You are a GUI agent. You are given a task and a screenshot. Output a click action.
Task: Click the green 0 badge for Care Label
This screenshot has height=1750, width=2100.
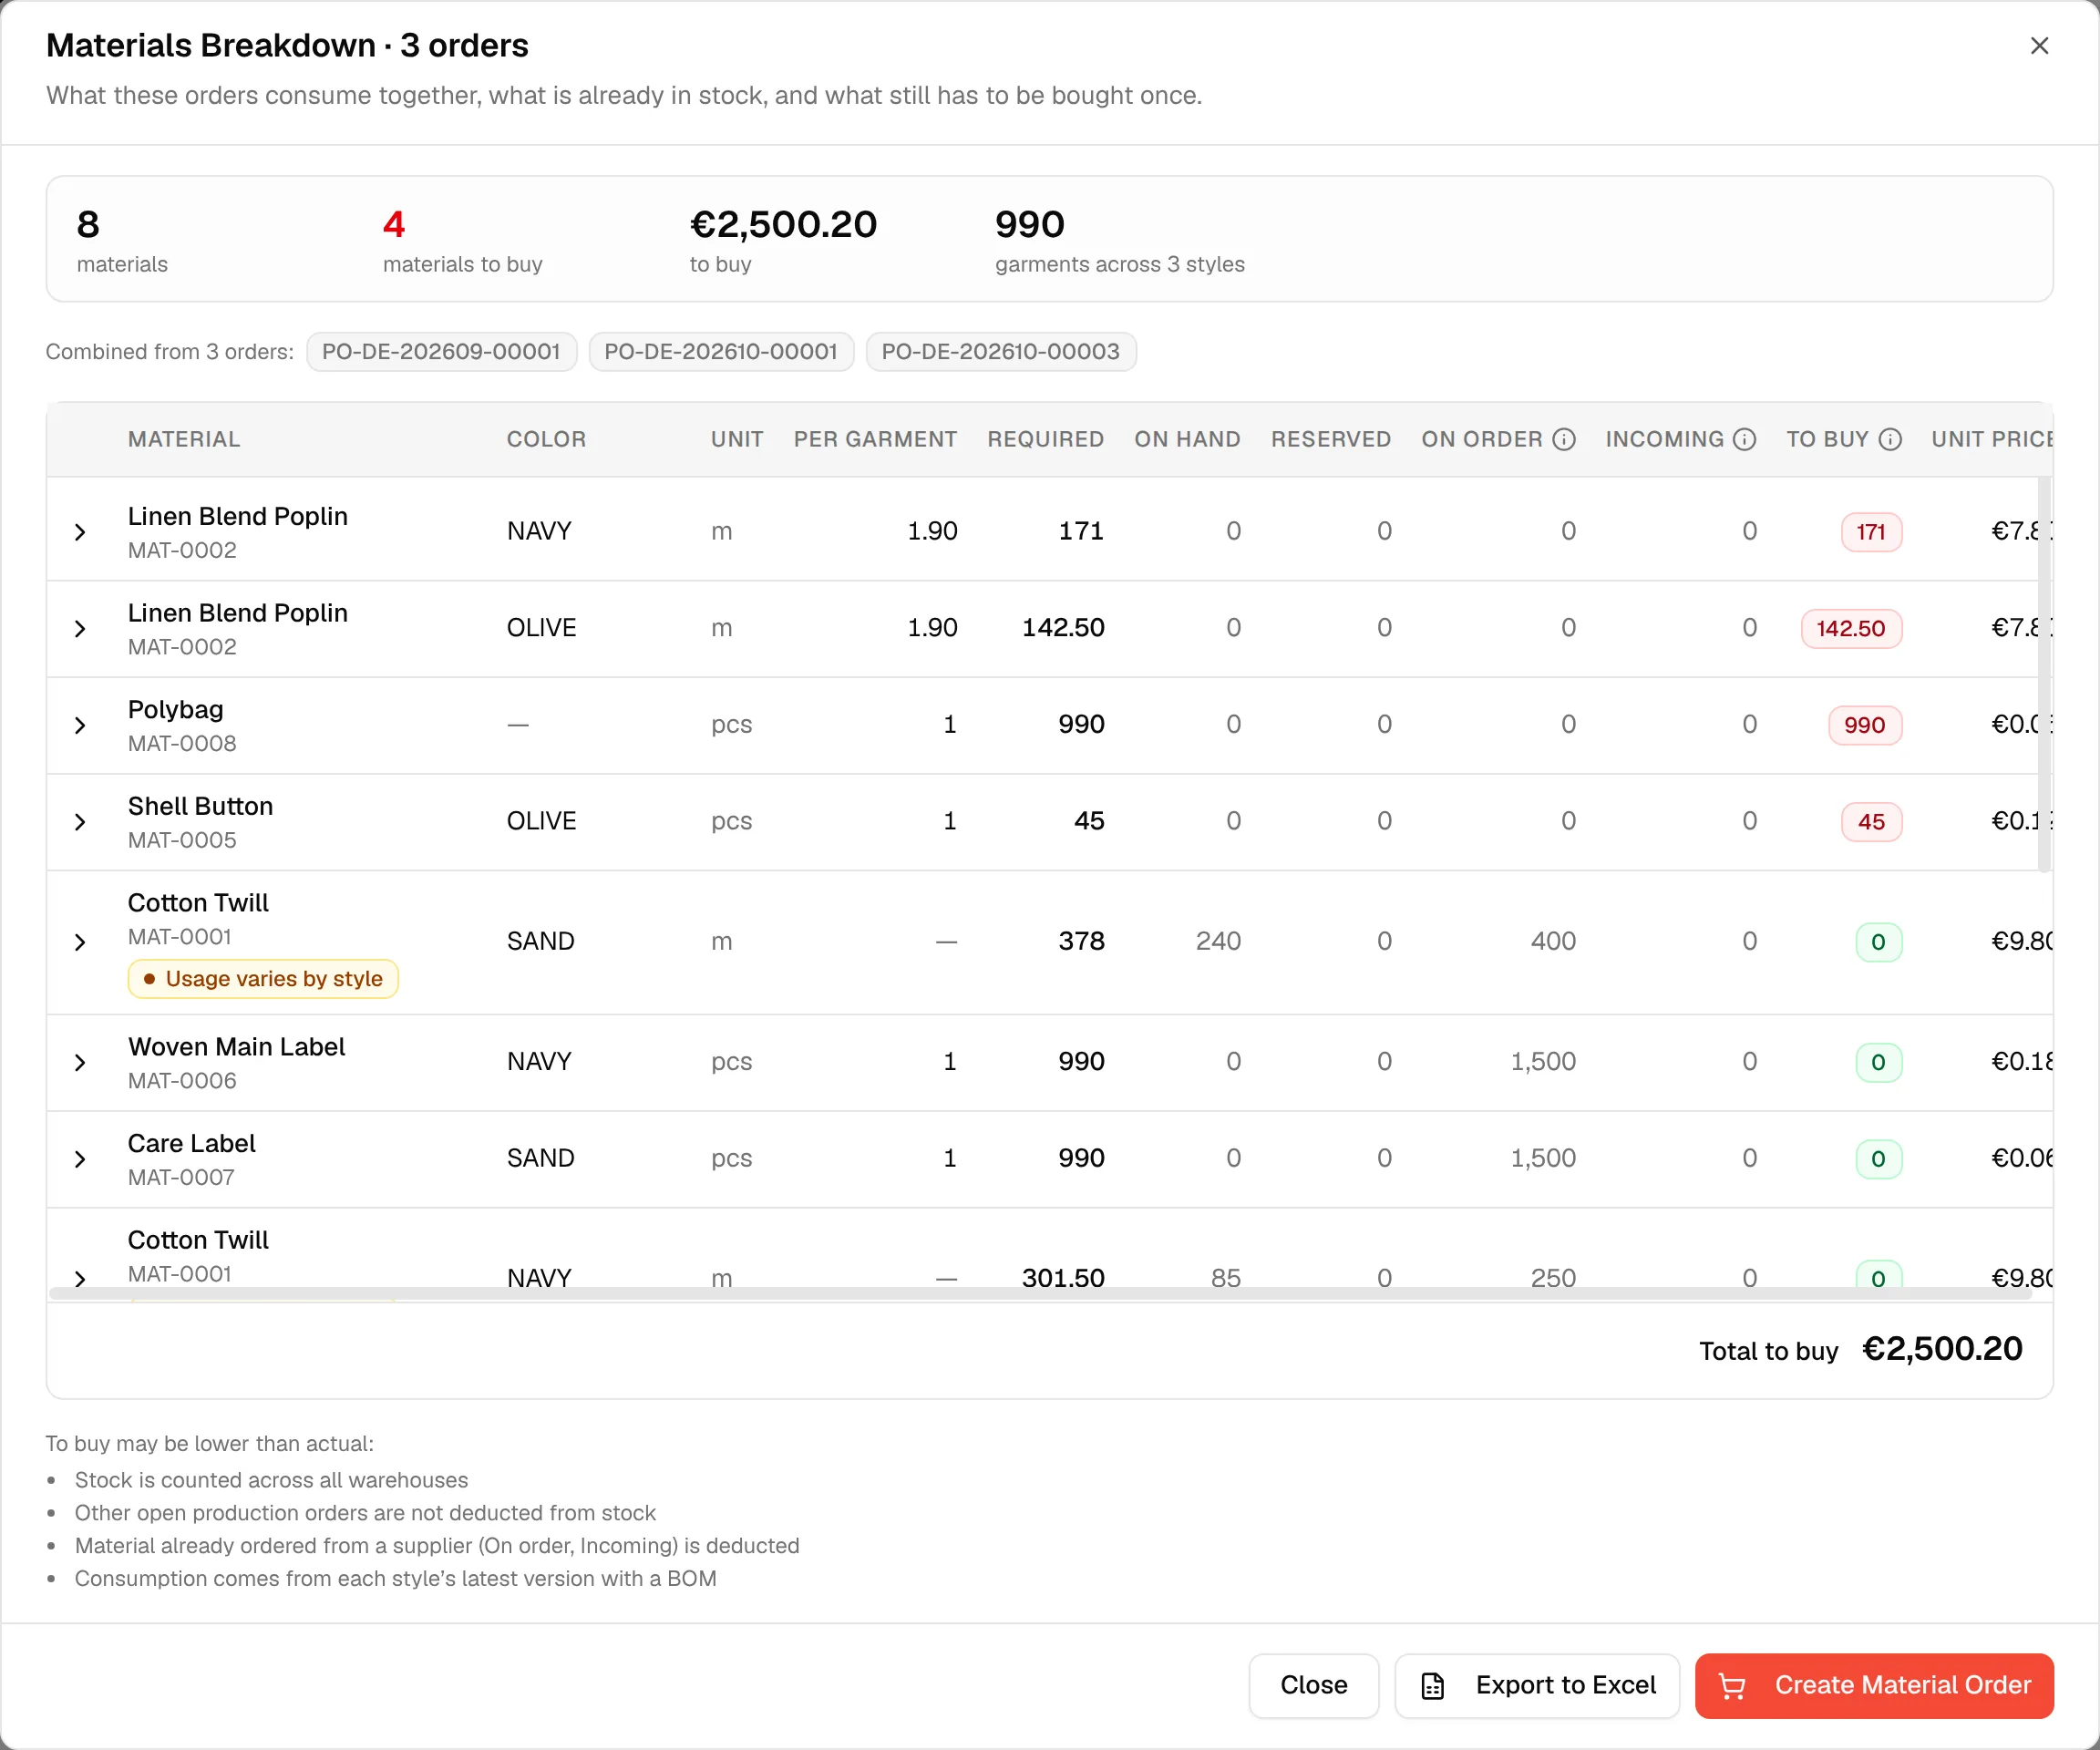point(1878,1159)
